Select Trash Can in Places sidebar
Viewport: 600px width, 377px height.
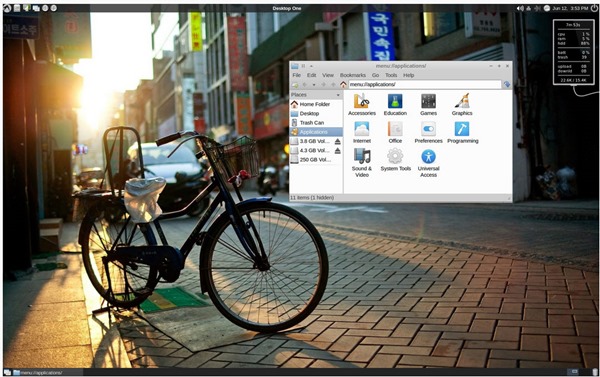(316, 122)
